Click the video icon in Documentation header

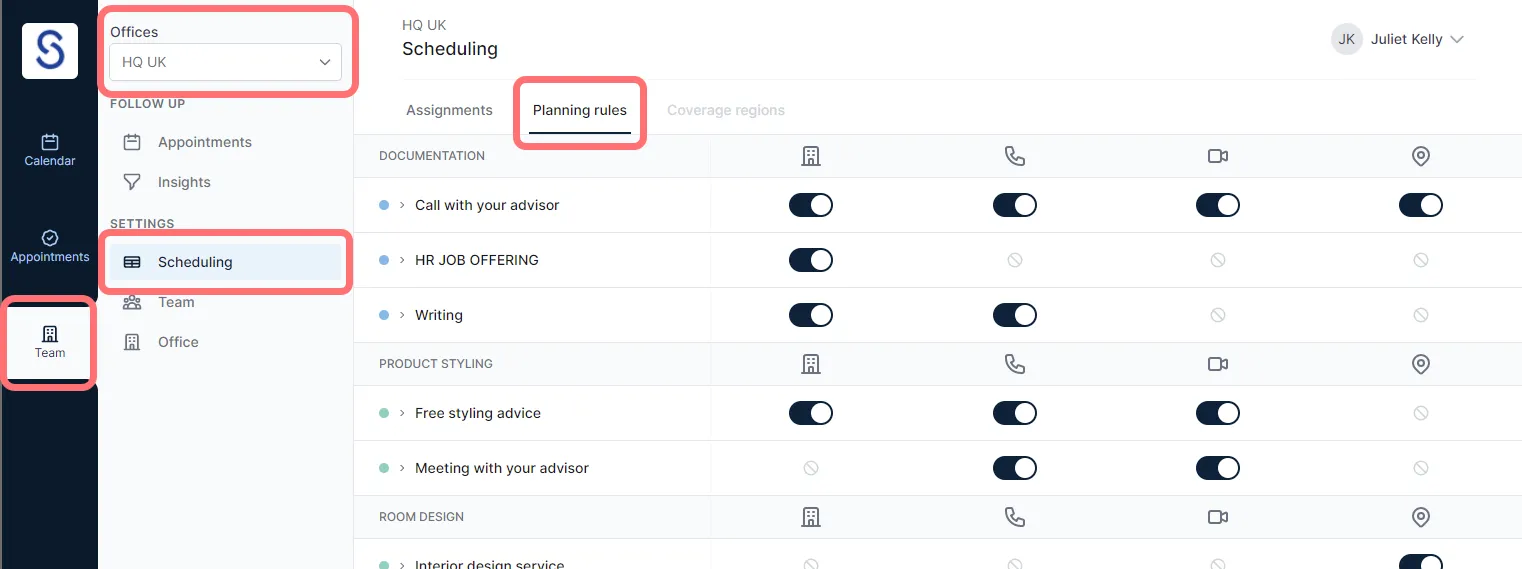(x=1218, y=156)
